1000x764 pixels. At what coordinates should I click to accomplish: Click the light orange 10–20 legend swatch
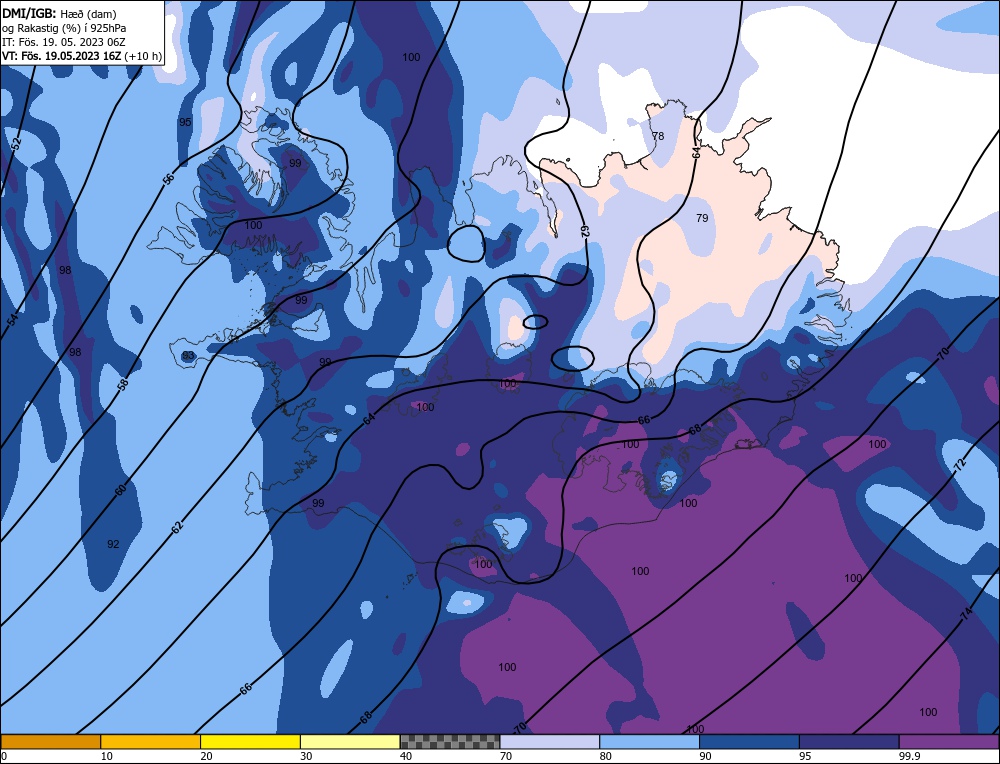click(x=151, y=741)
